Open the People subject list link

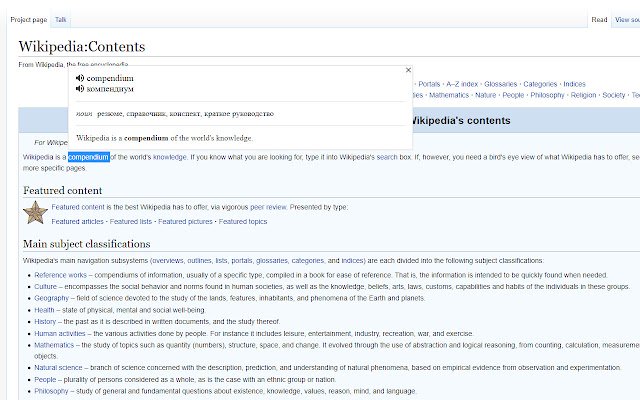pos(45,380)
